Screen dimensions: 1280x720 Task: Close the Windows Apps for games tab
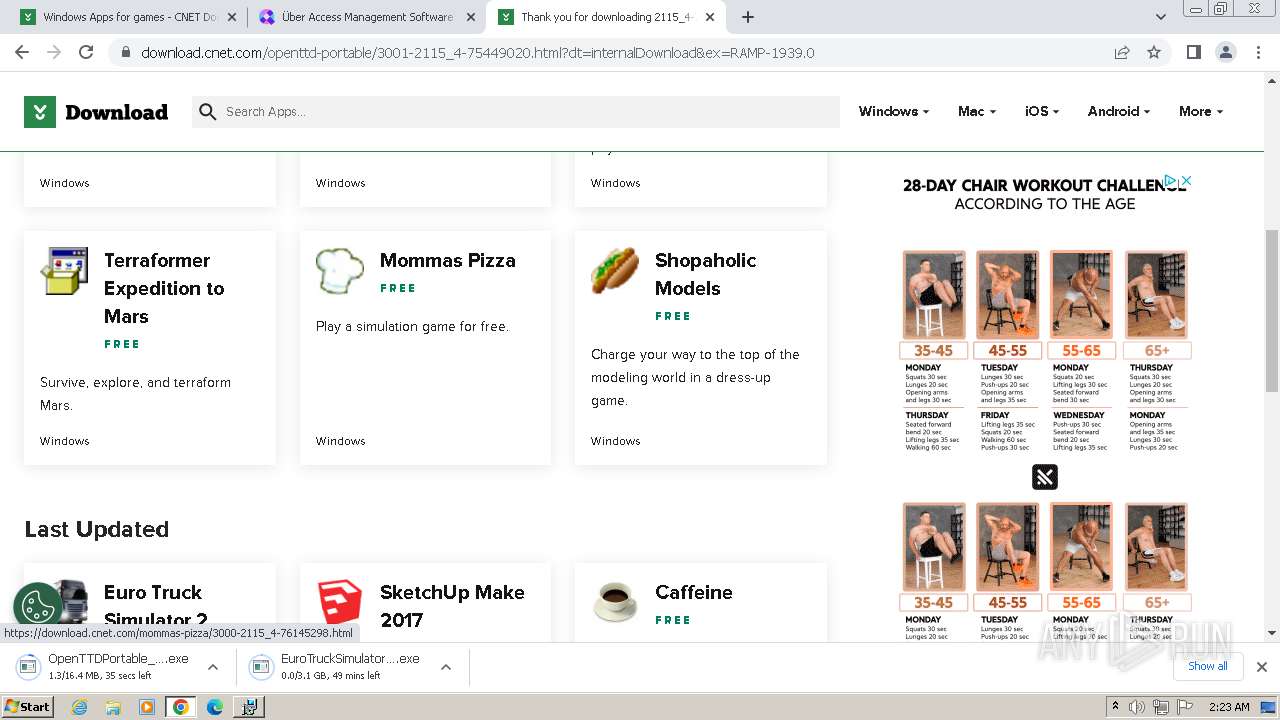(x=233, y=17)
